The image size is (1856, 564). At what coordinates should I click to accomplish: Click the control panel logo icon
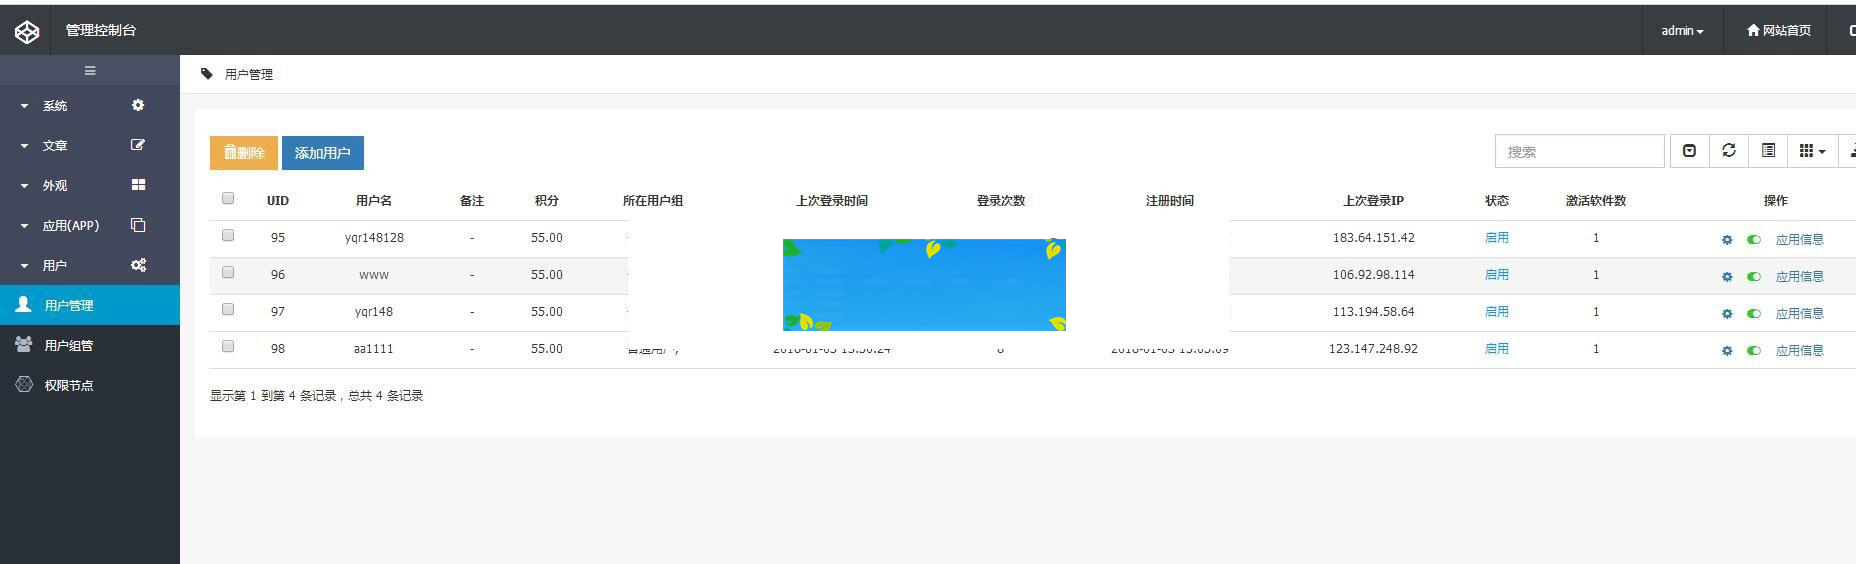[27, 32]
